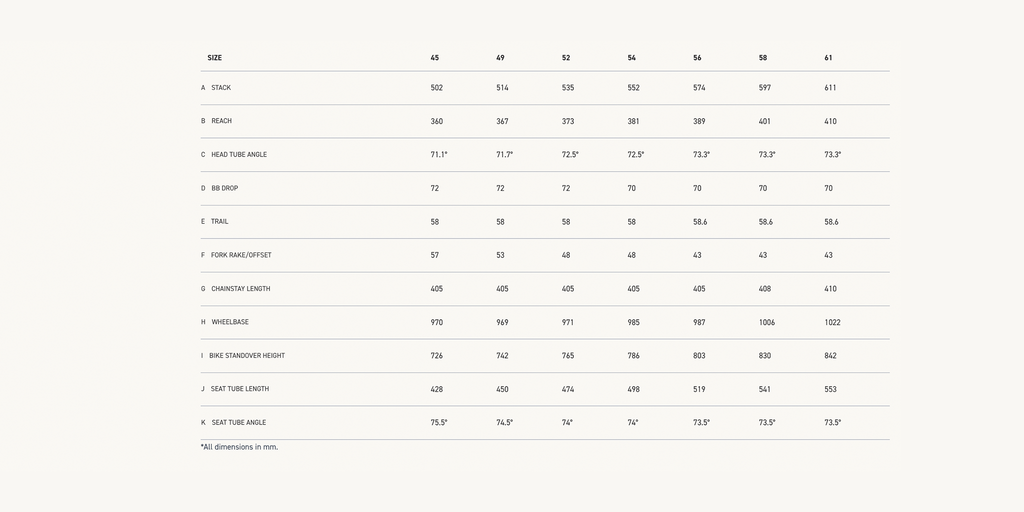Select the FORK RAKE/OFFSET row label

click(x=241, y=255)
